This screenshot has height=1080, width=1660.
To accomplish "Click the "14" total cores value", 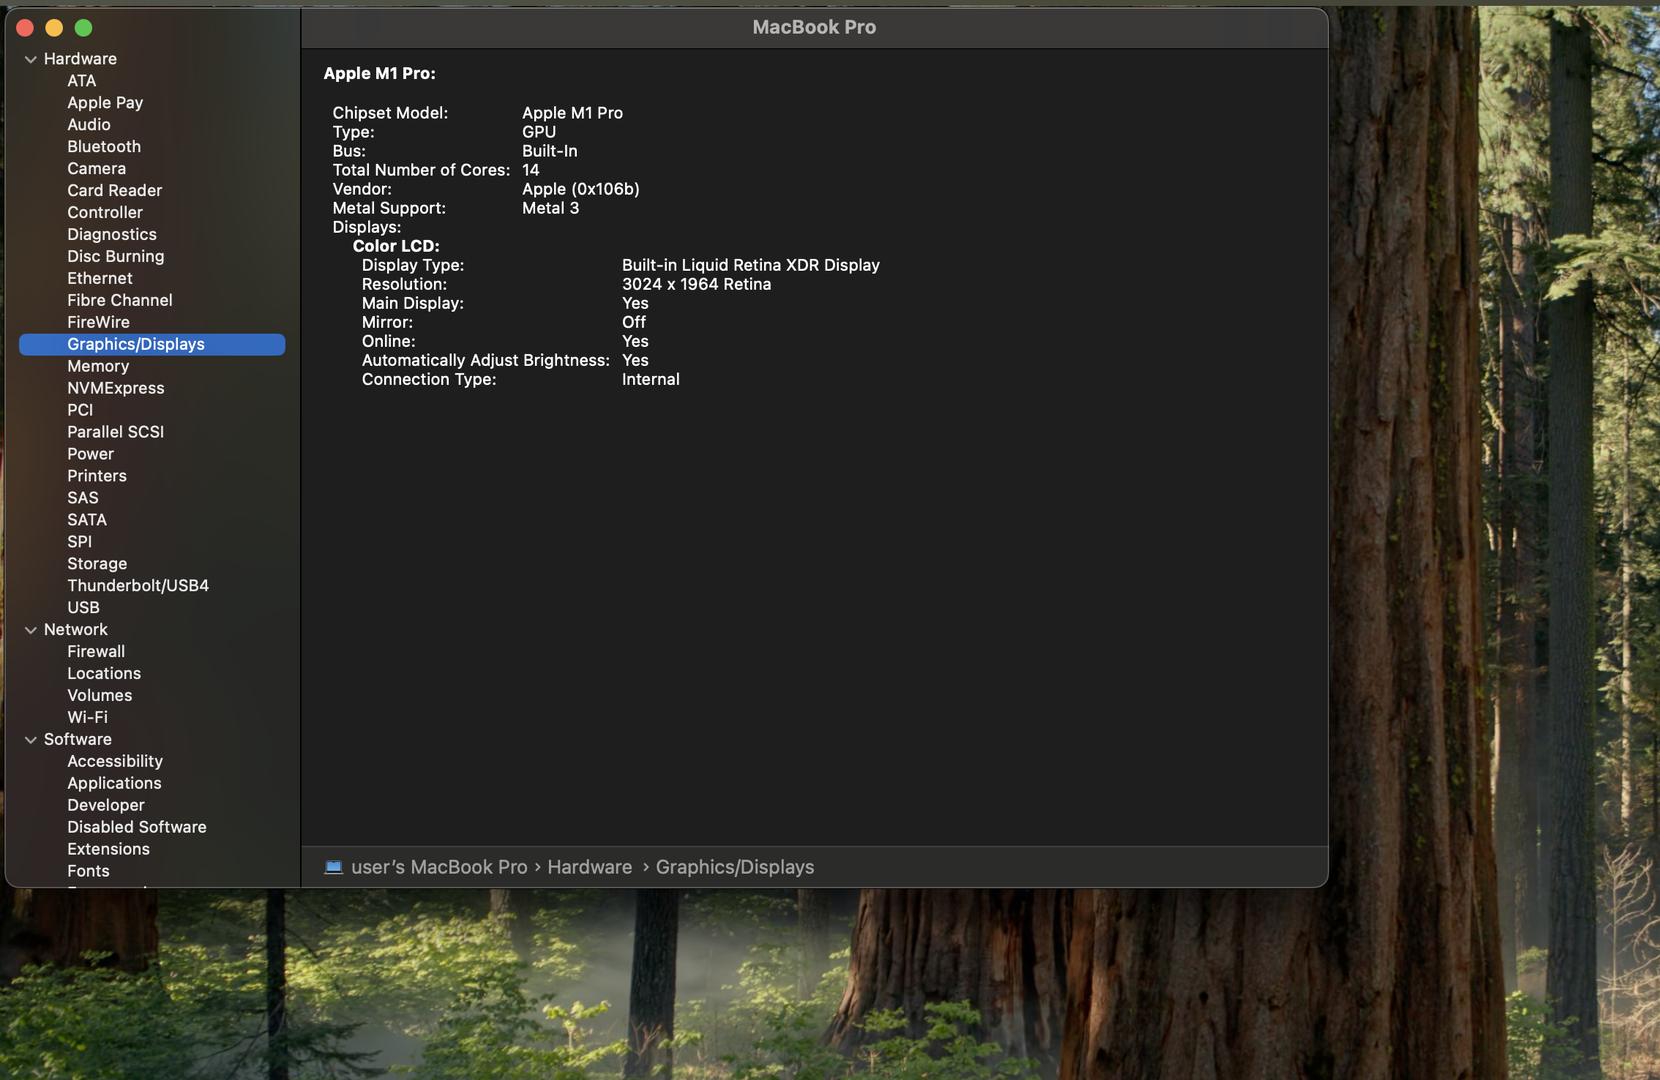I will pos(531,171).
